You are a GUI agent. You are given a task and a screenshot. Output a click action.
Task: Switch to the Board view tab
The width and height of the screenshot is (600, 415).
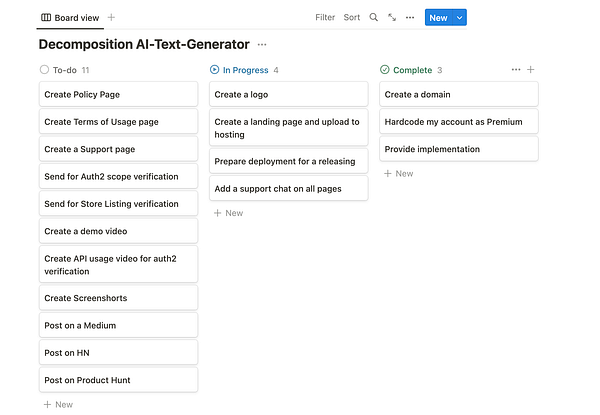click(x=69, y=17)
